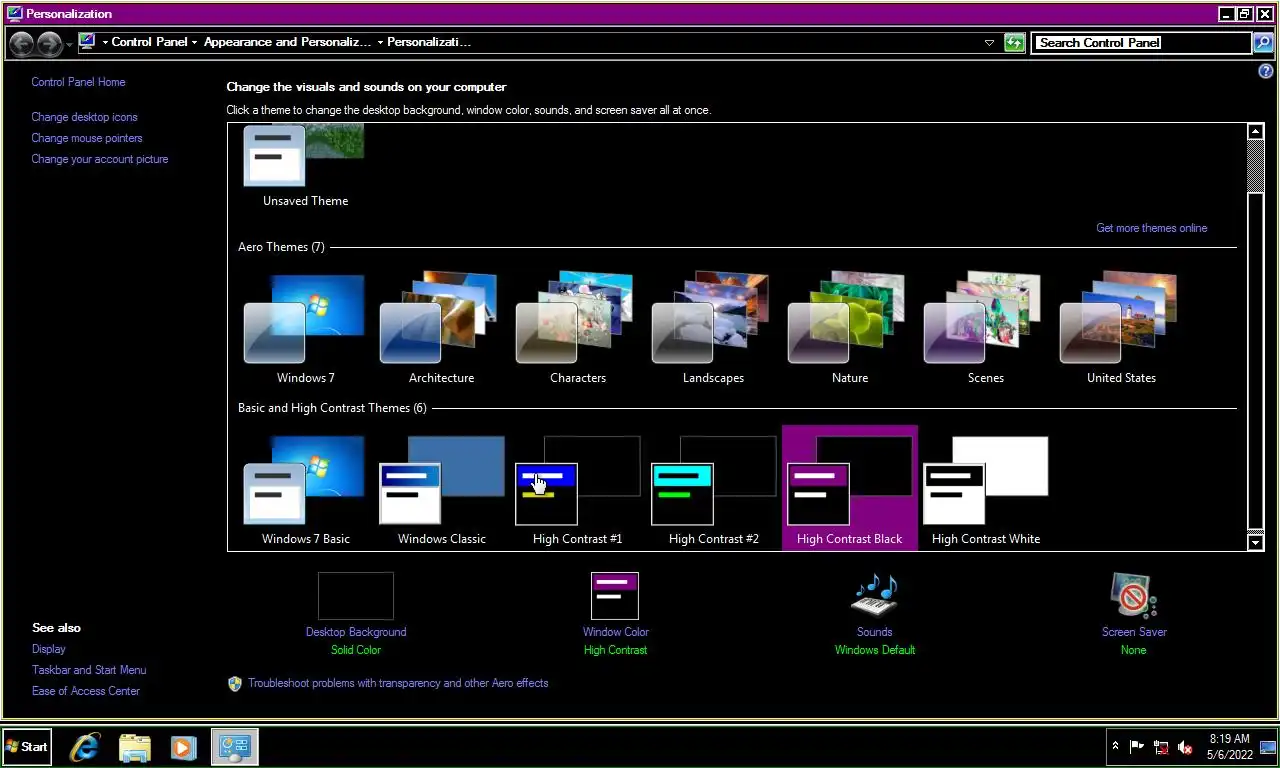The width and height of the screenshot is (1280, 768).
Task: Select the Unsaved Theme thumbnail
Action: click(304, 164)
